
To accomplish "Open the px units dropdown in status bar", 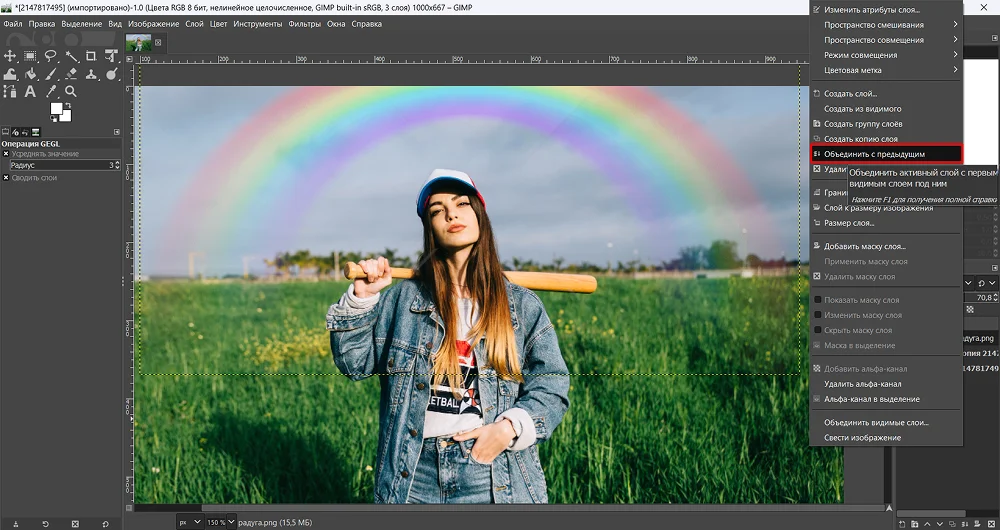I will point(190,522).
